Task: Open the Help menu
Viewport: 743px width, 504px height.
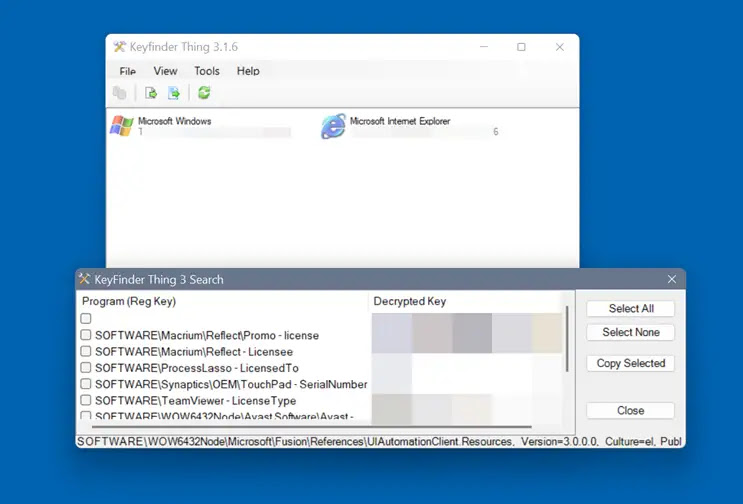Action: (x=248, y=71)
